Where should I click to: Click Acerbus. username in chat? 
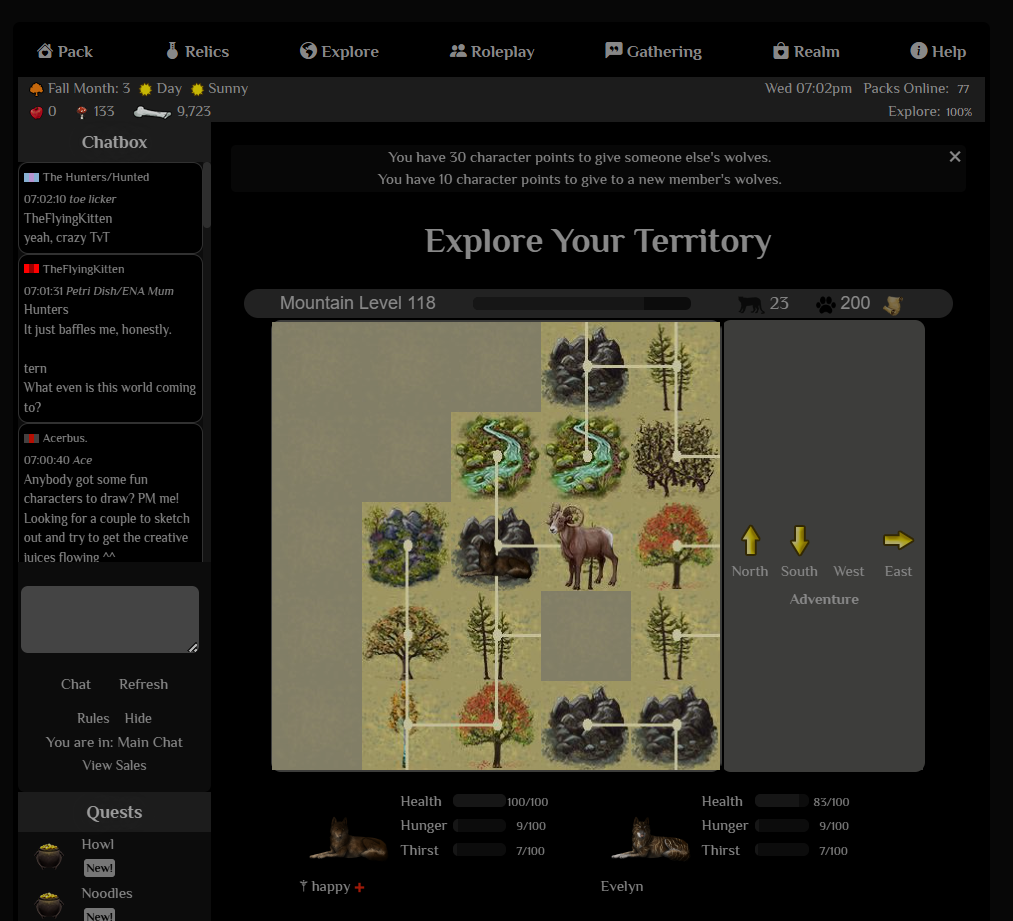(65, 438)
